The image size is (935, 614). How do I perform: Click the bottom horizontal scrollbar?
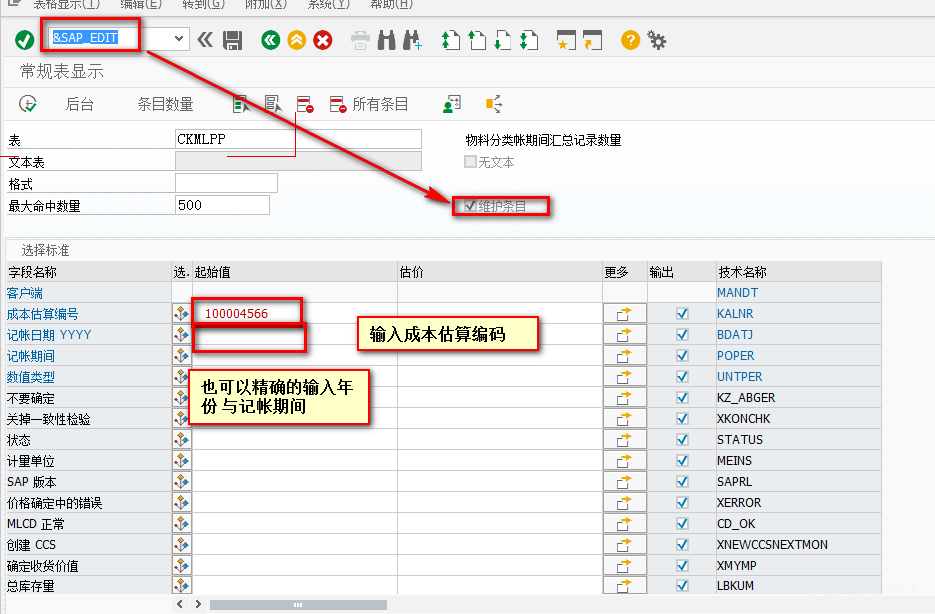point(295,604)
